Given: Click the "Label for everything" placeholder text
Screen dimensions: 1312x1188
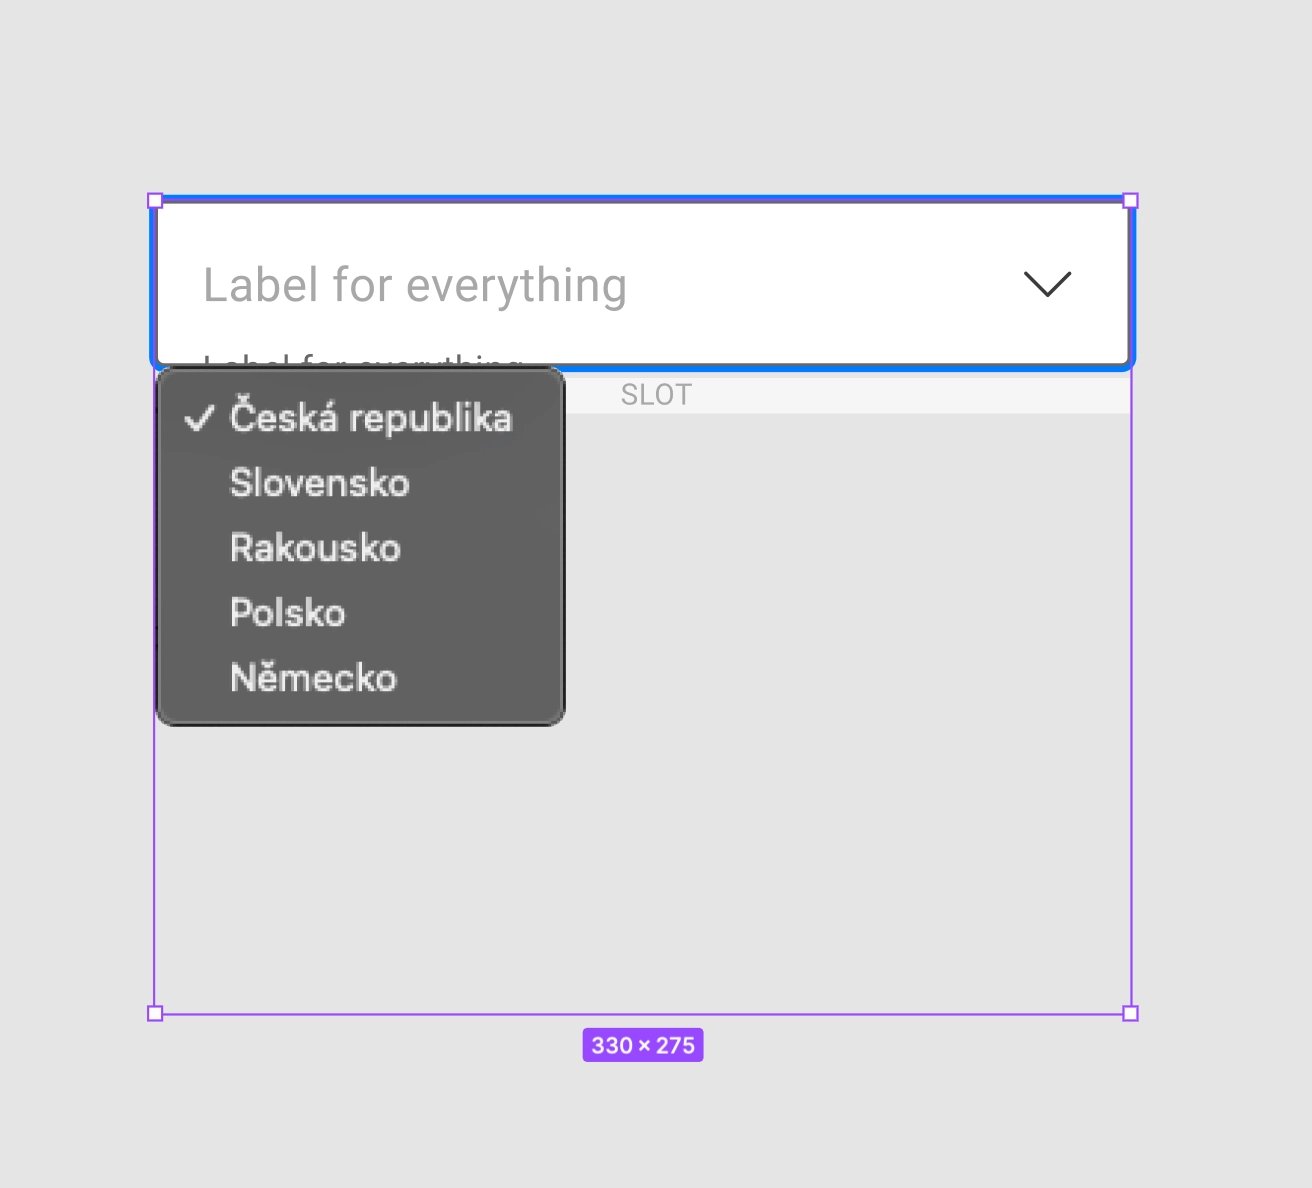Looking at the screenshot, I should [x=415, y=286].
